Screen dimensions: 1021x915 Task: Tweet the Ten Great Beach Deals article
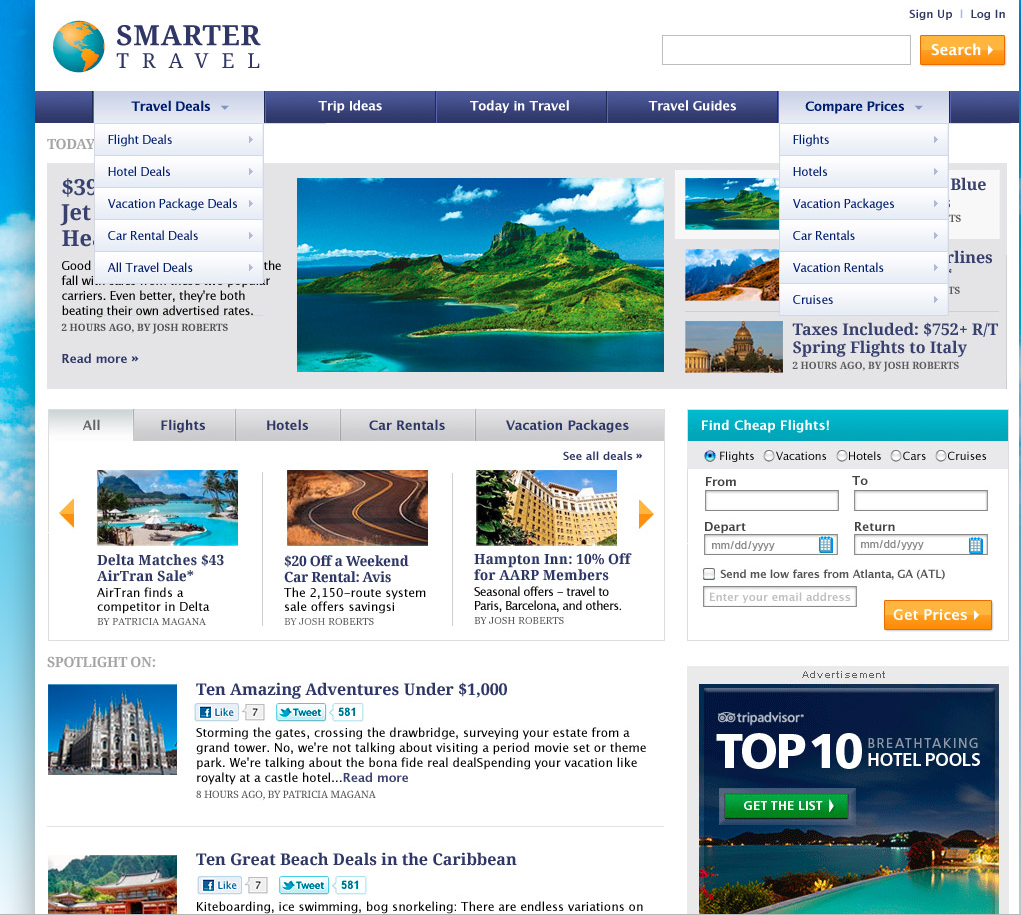pyautogui.click(x=303, y=885)
